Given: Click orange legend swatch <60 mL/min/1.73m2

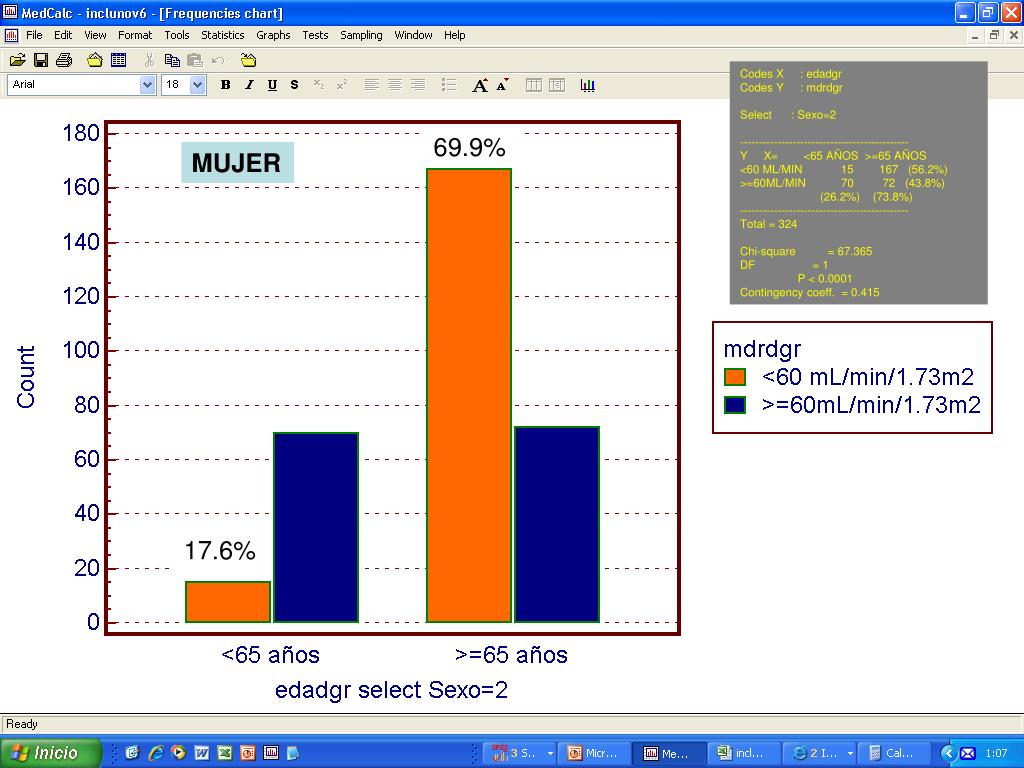Looking at the screenshot, I should [735, 377].
